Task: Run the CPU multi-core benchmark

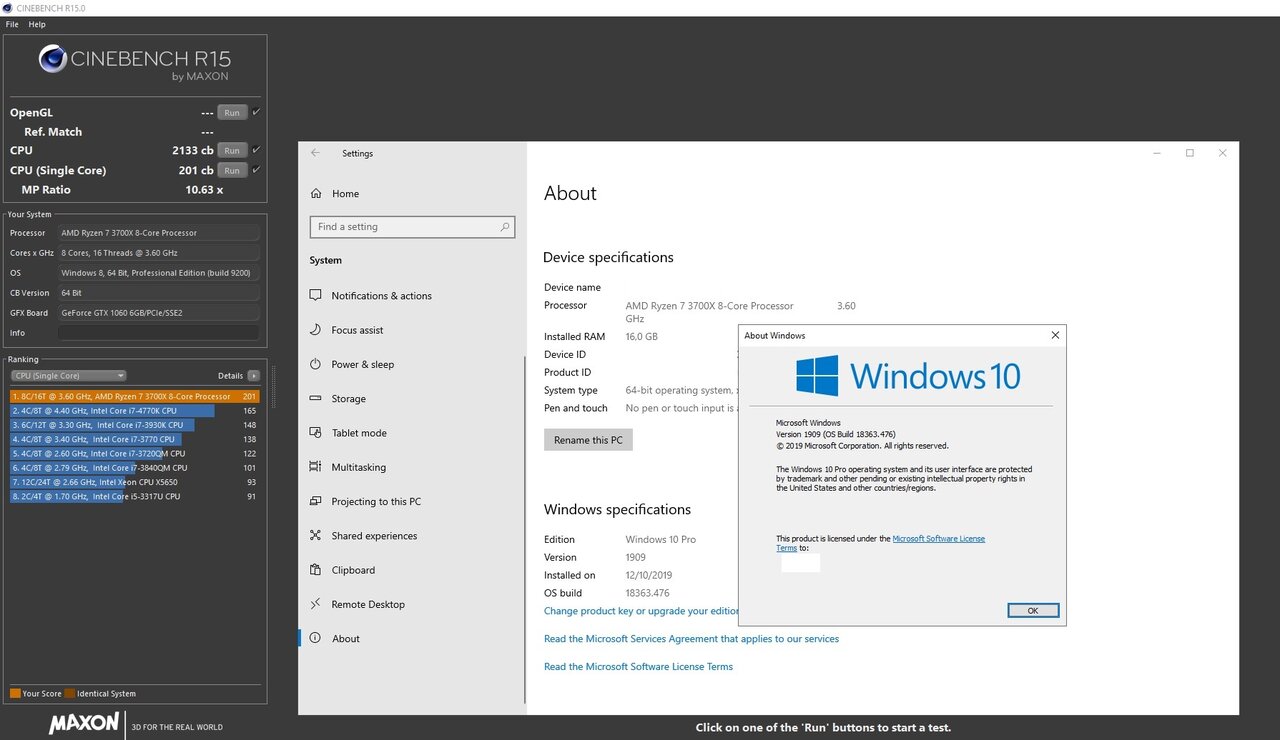Action: pos(232,151)
